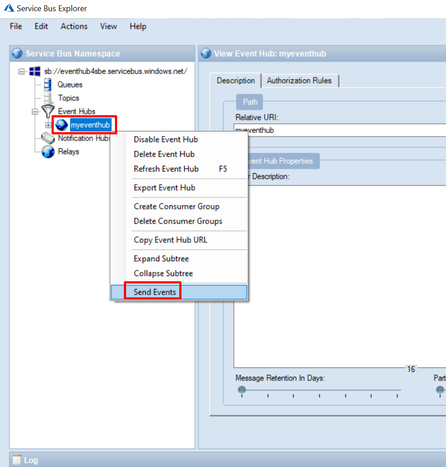Select the Relays tree item

coord(68,152)
